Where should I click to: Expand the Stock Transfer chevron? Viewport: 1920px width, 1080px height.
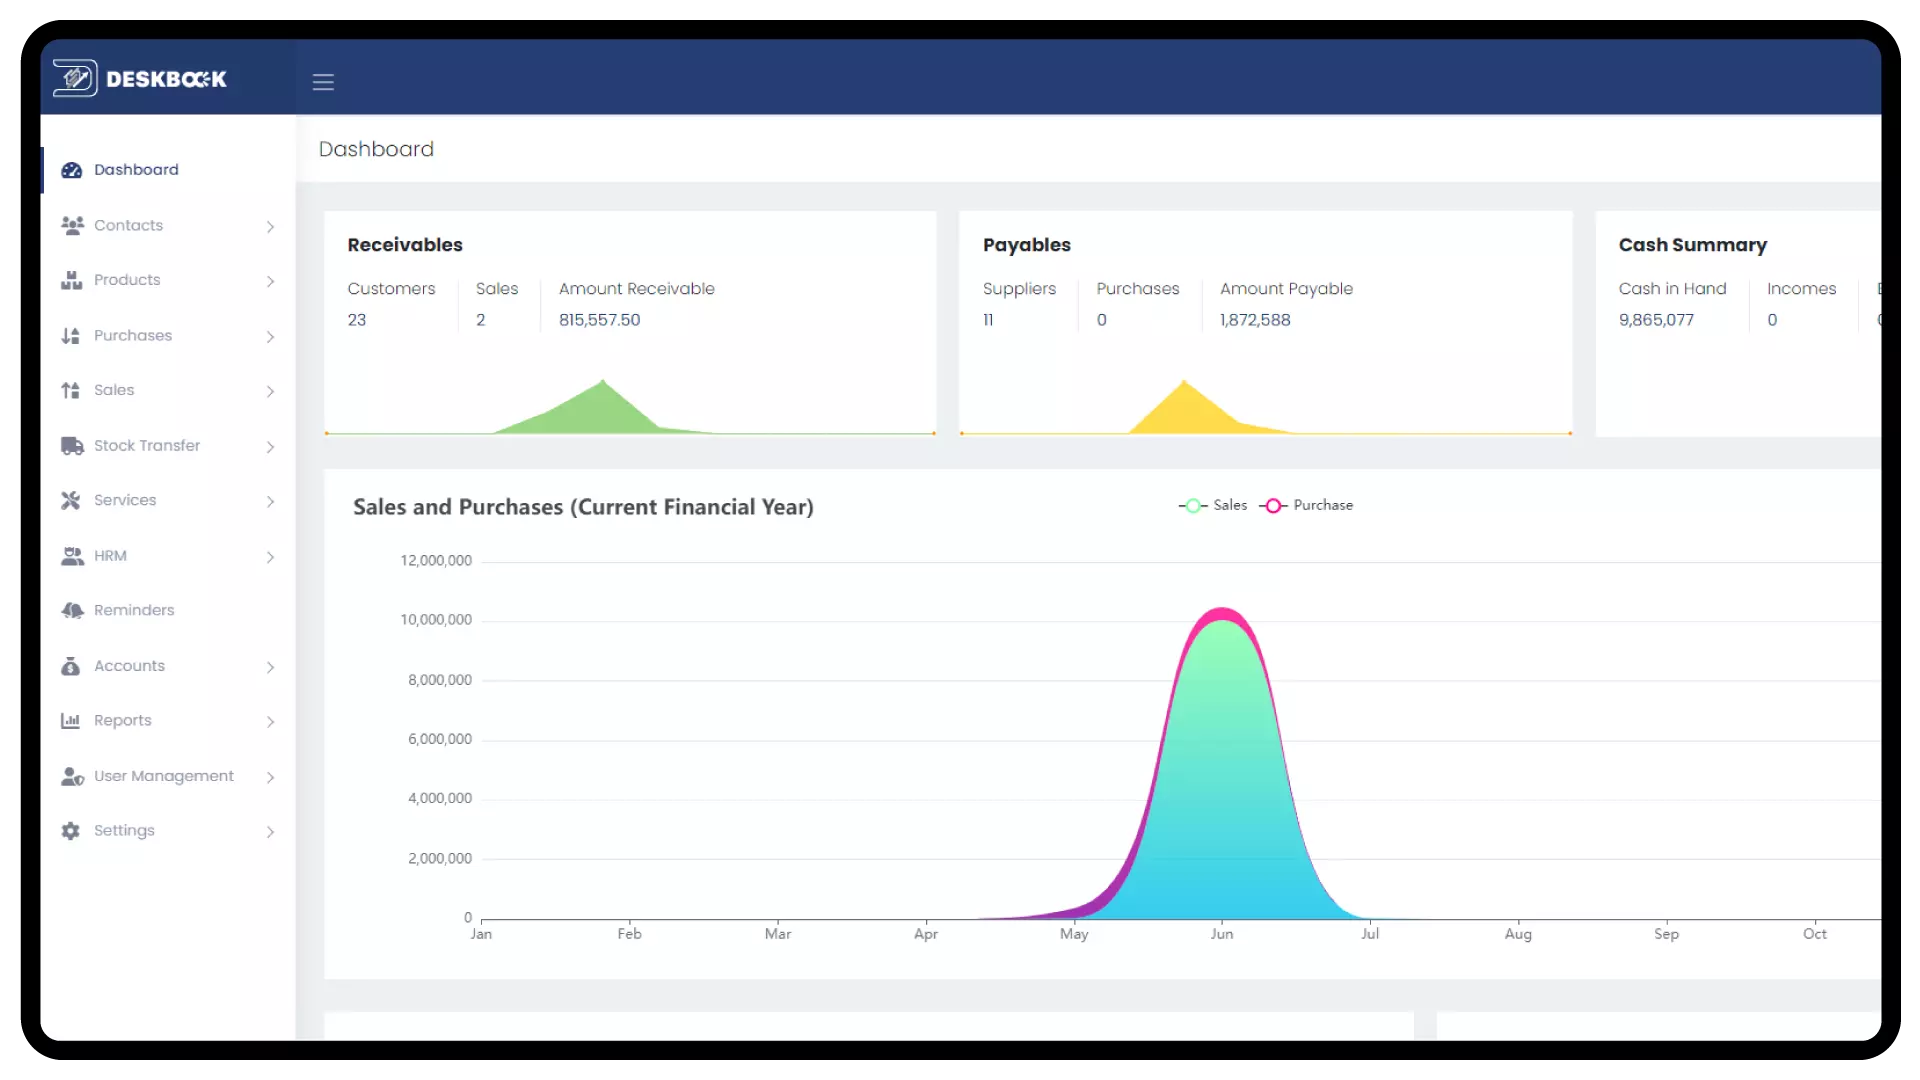(270, 447)
